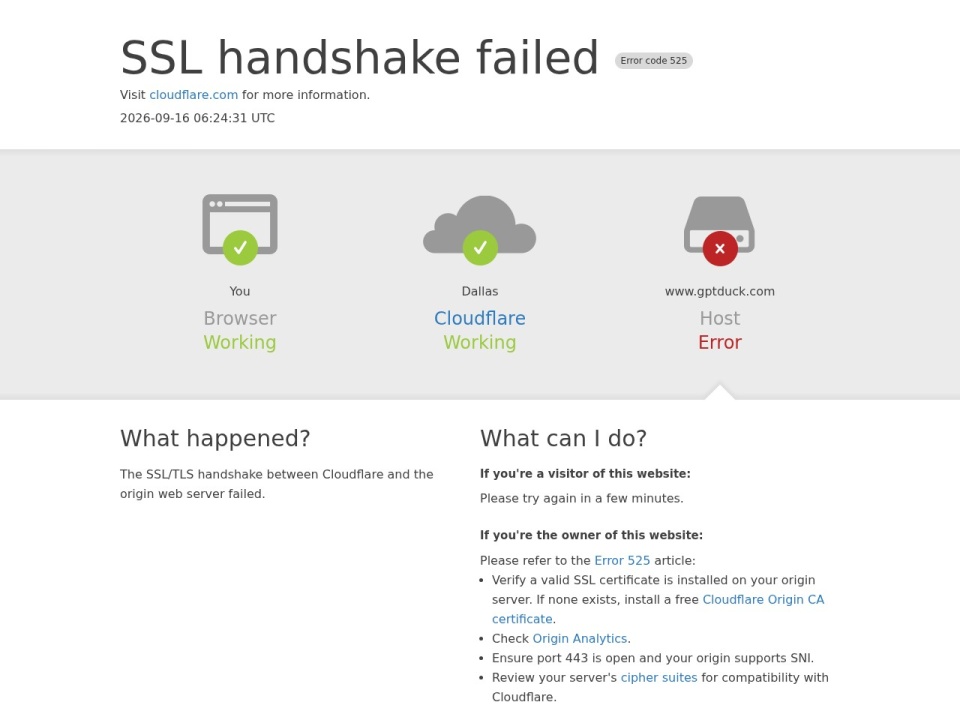Open the cipher suites link
This screenshot has width=960, height=720.
pos(659,678)
